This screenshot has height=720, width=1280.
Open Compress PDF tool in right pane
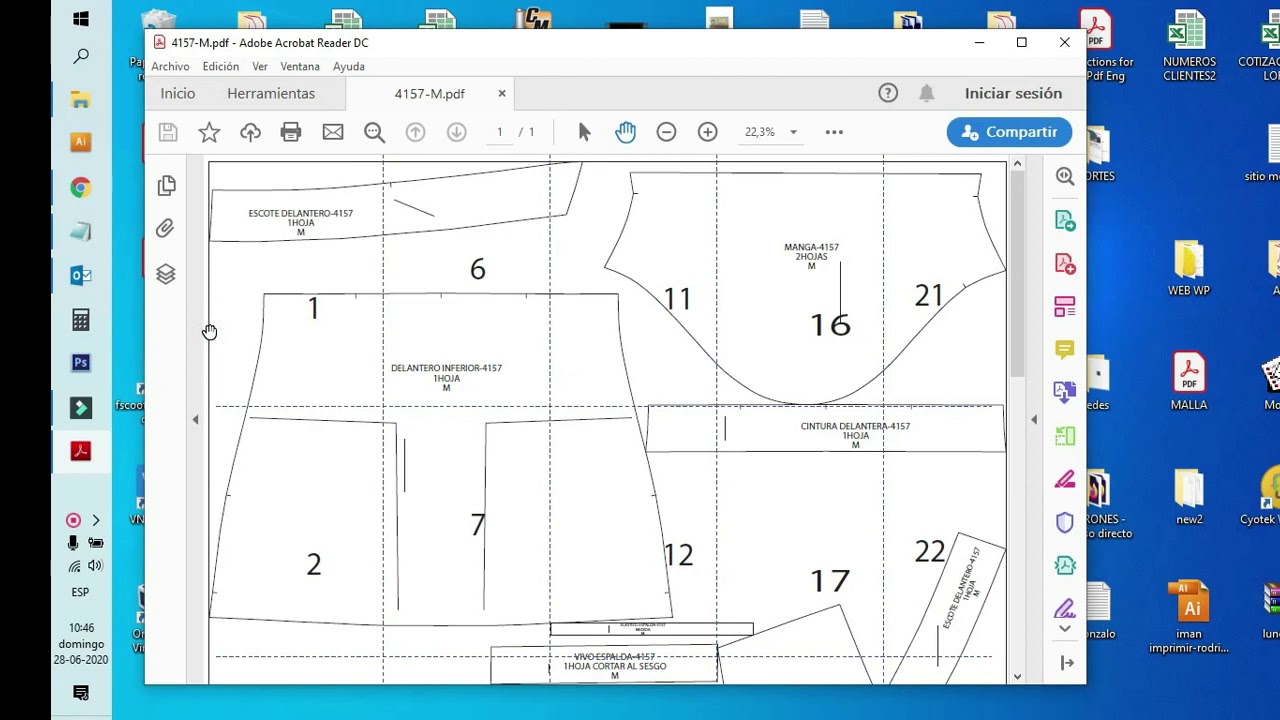coord(1065,565)
